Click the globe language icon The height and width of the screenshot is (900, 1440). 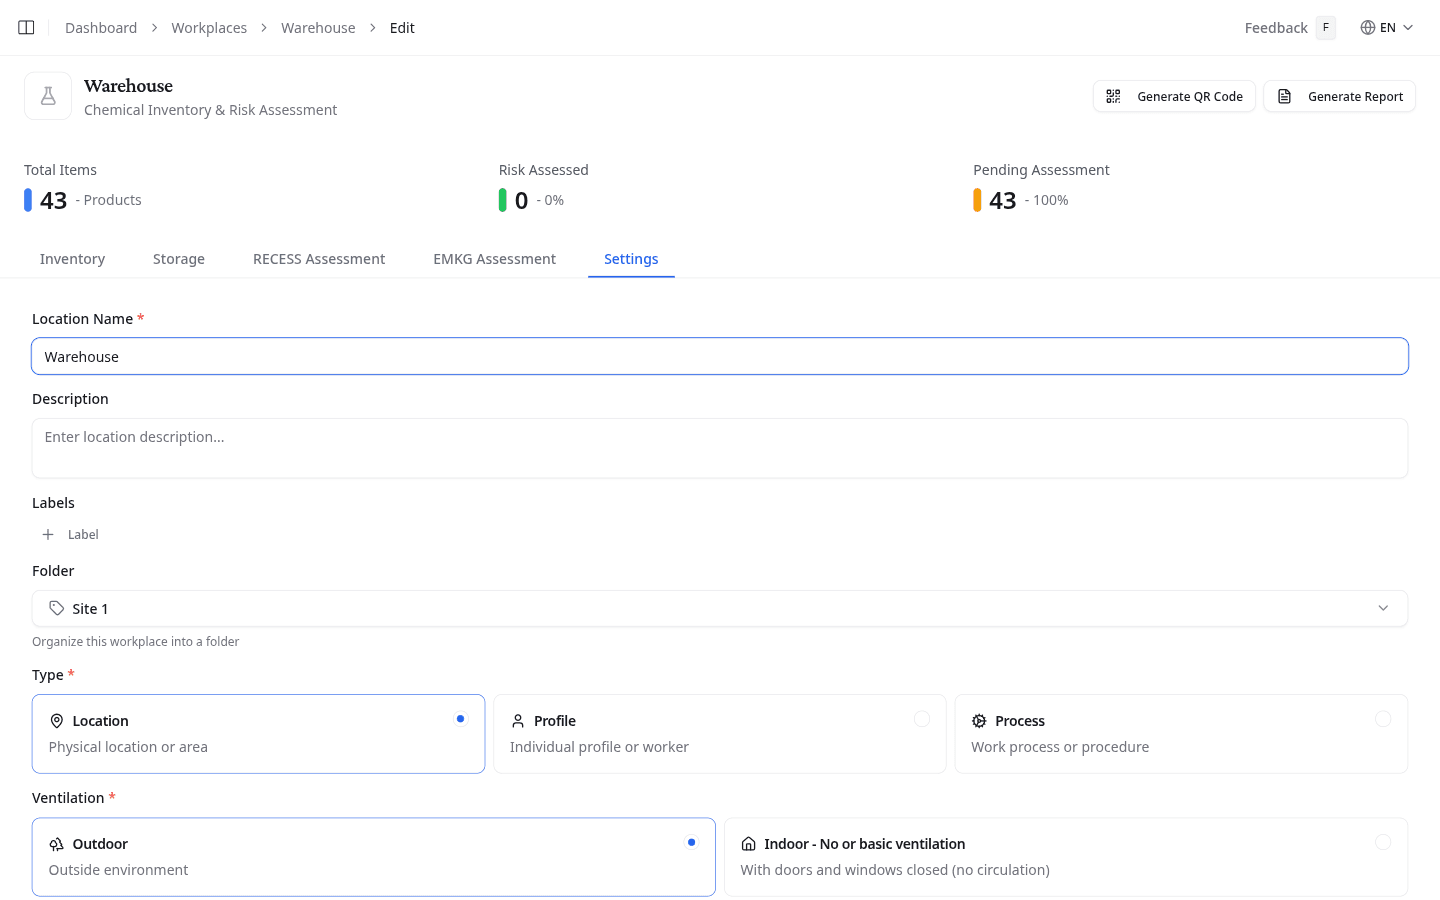click(1367, 28)
